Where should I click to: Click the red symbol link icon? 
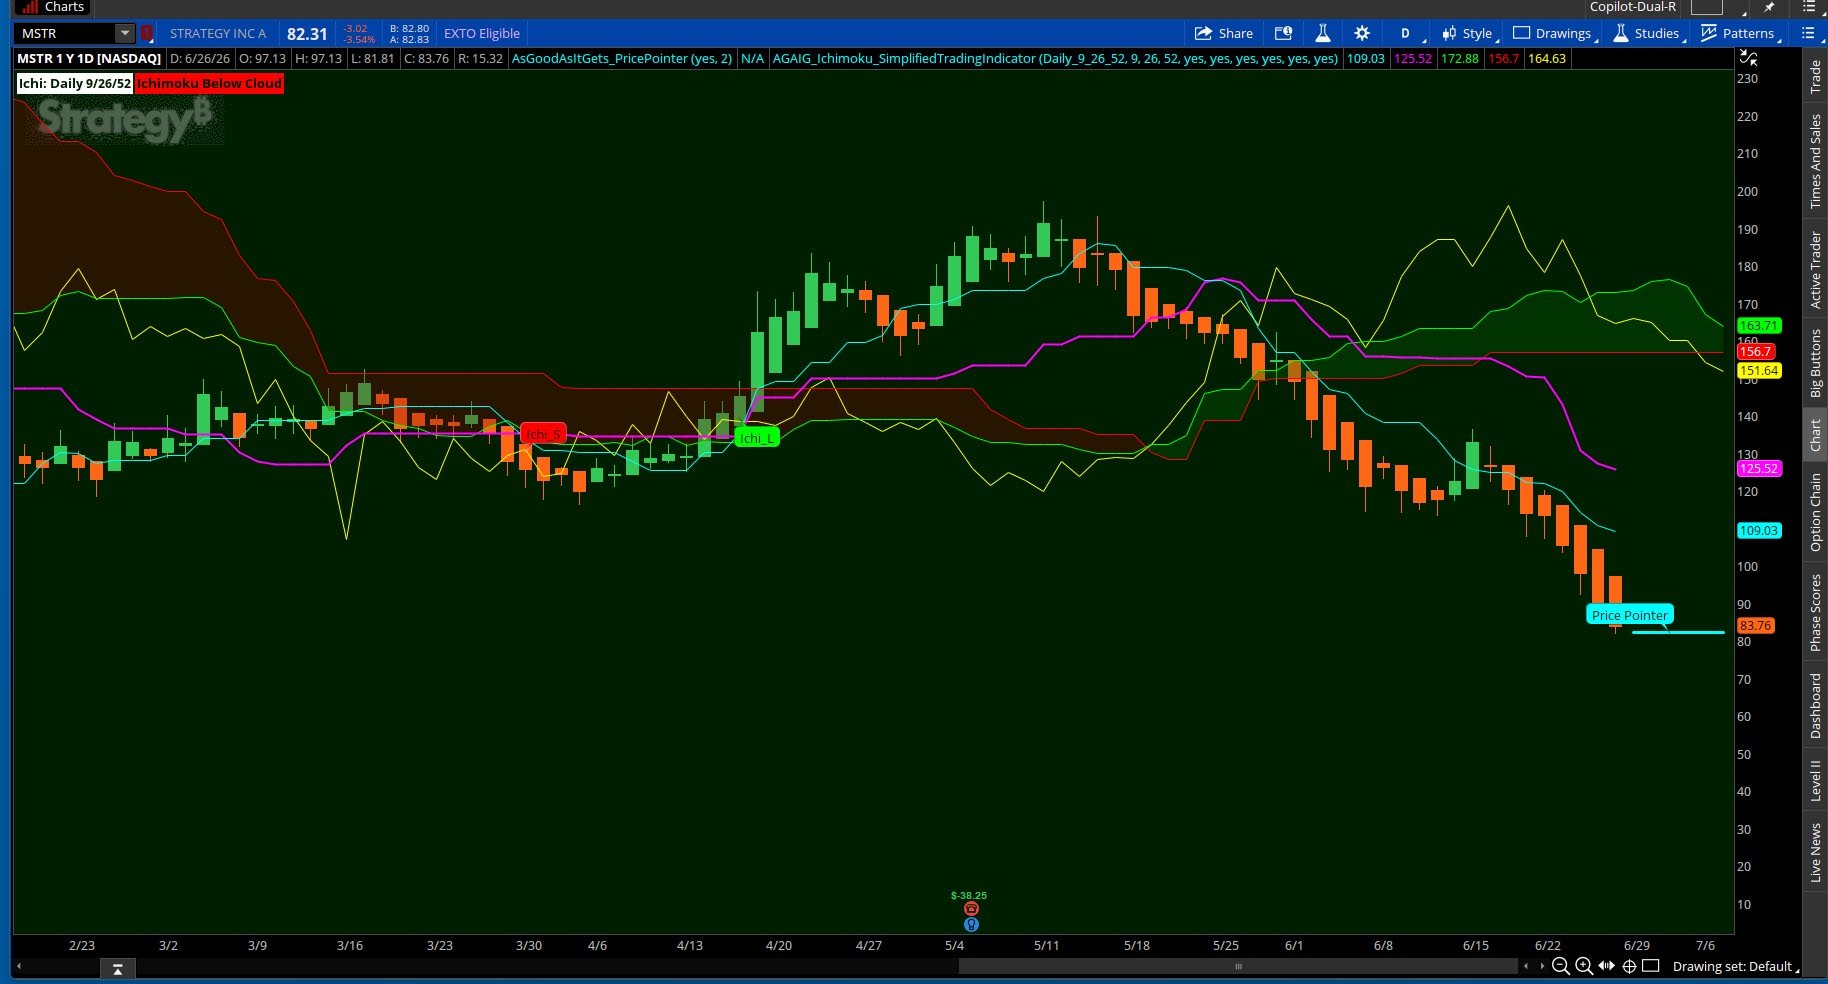pyautogui.click(x=147, y=33)
